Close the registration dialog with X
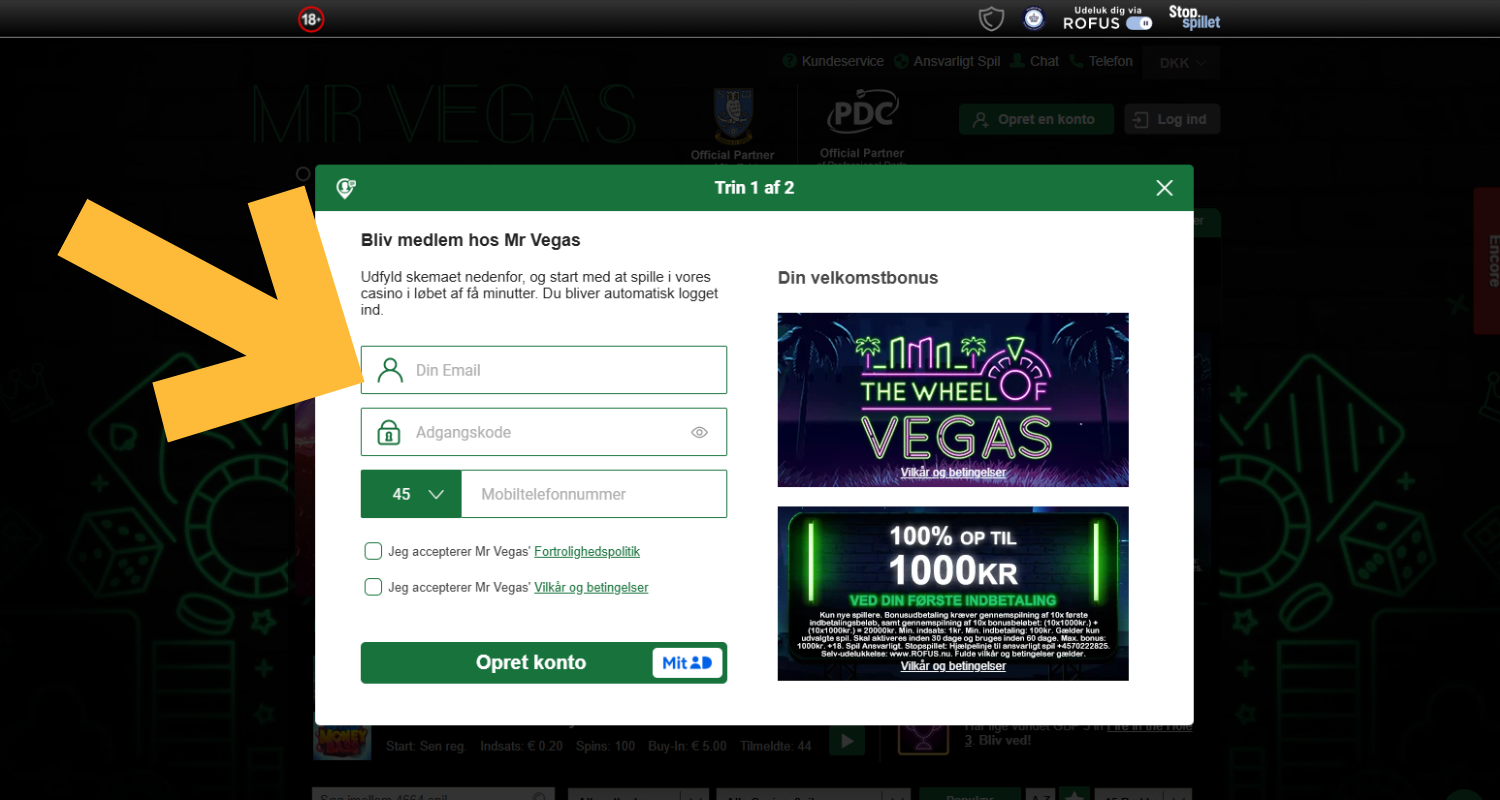The image size is (1500, 800). [1164, 188]
